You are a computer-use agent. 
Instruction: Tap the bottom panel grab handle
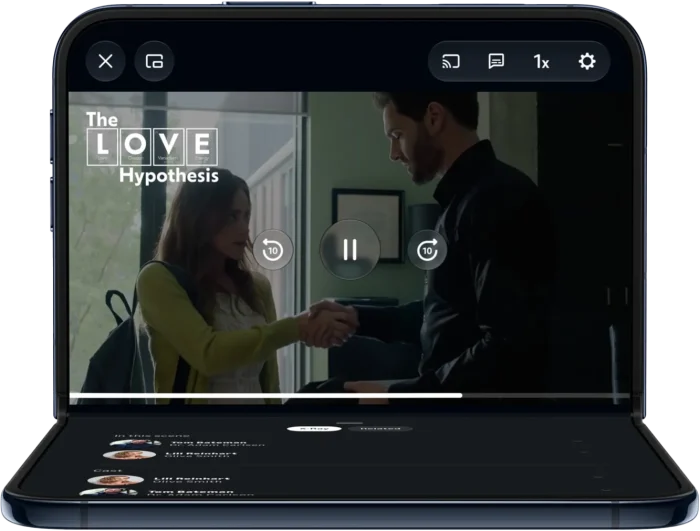350,422
